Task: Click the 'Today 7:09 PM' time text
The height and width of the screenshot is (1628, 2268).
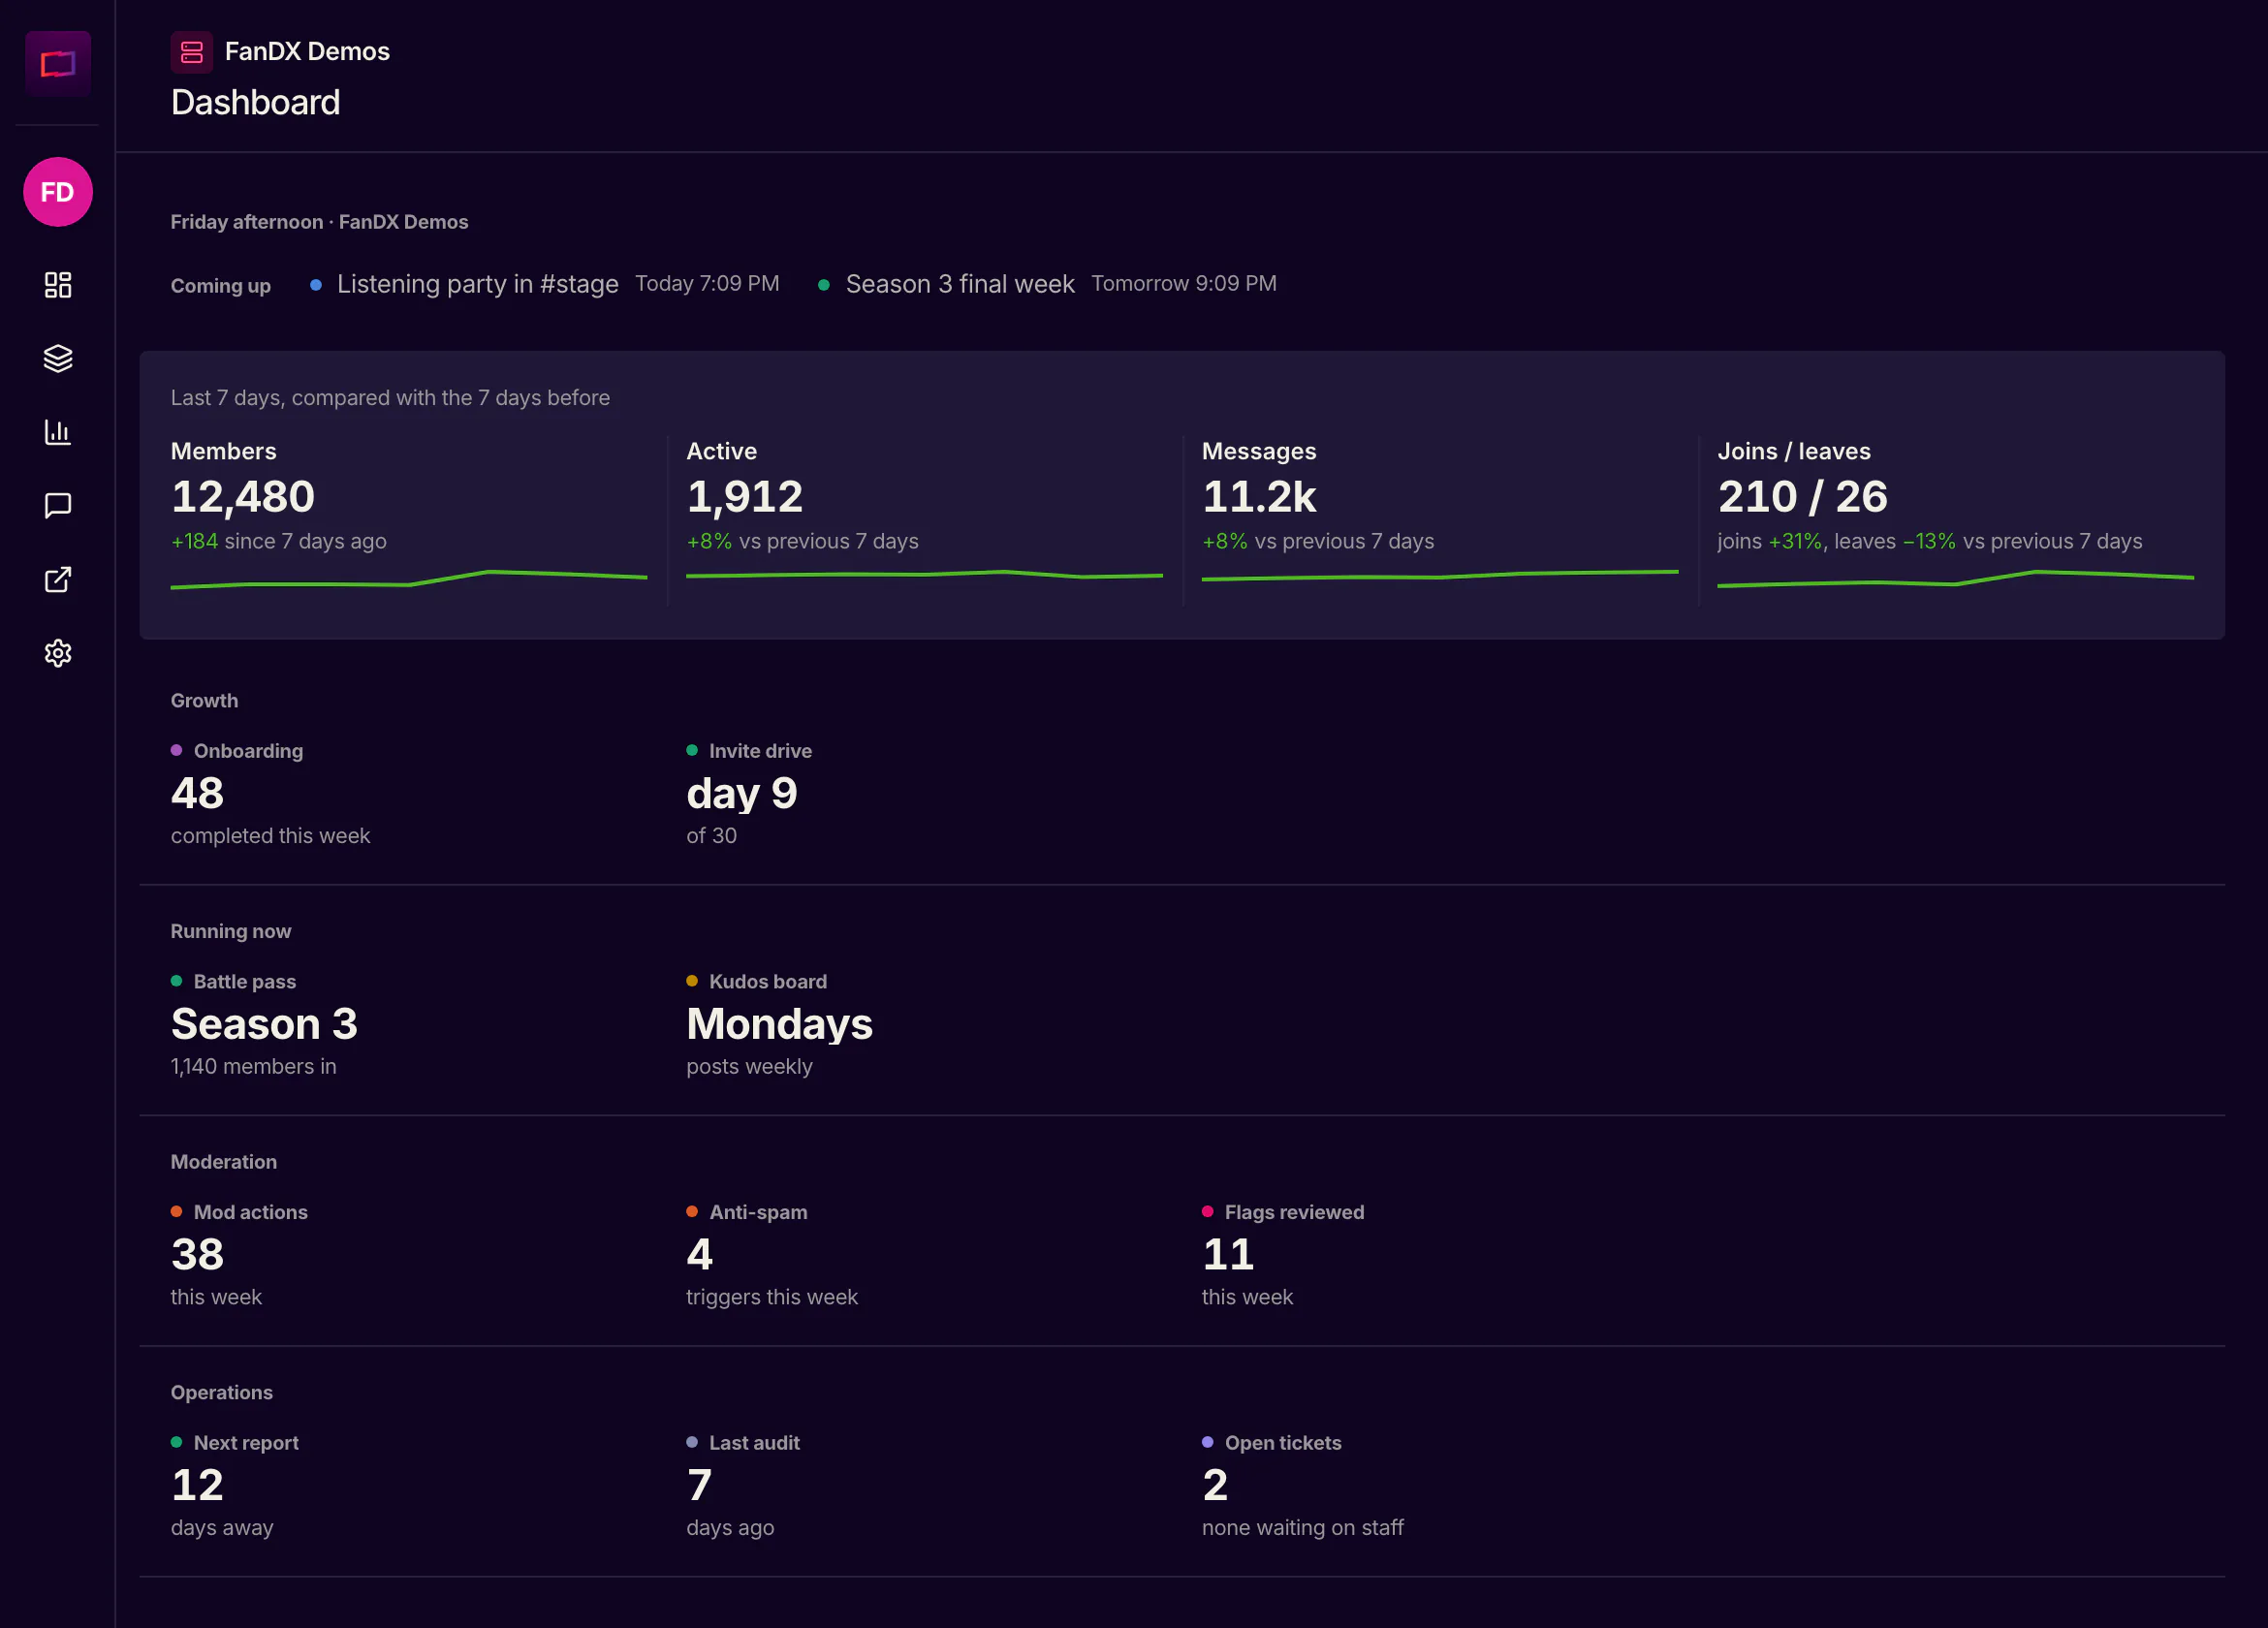Action: (707, 284)
